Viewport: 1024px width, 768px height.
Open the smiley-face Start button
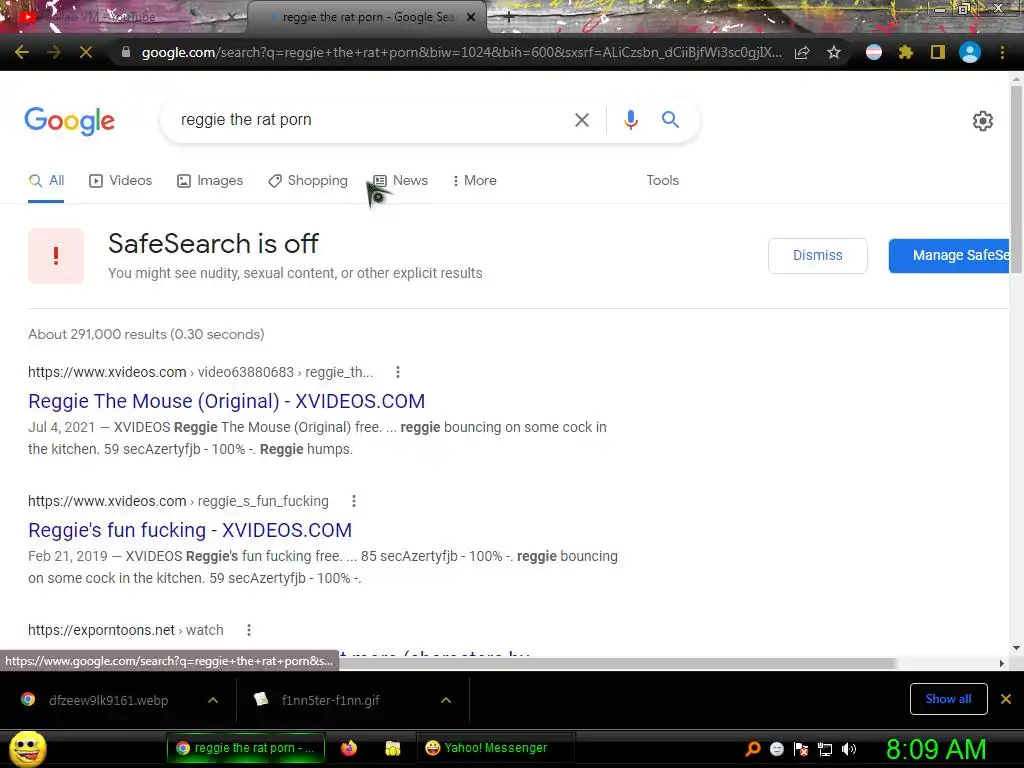tap(27, 748)
